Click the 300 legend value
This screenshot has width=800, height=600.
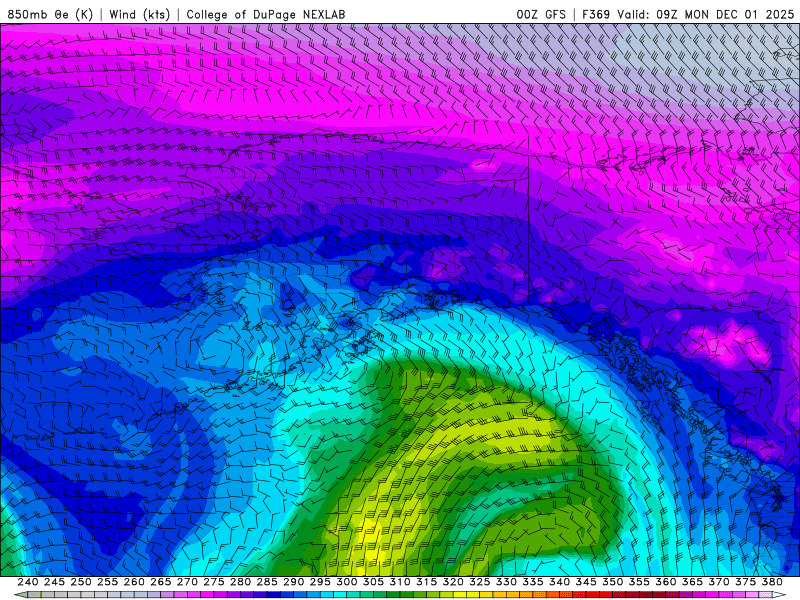click(x=346, y=582)
